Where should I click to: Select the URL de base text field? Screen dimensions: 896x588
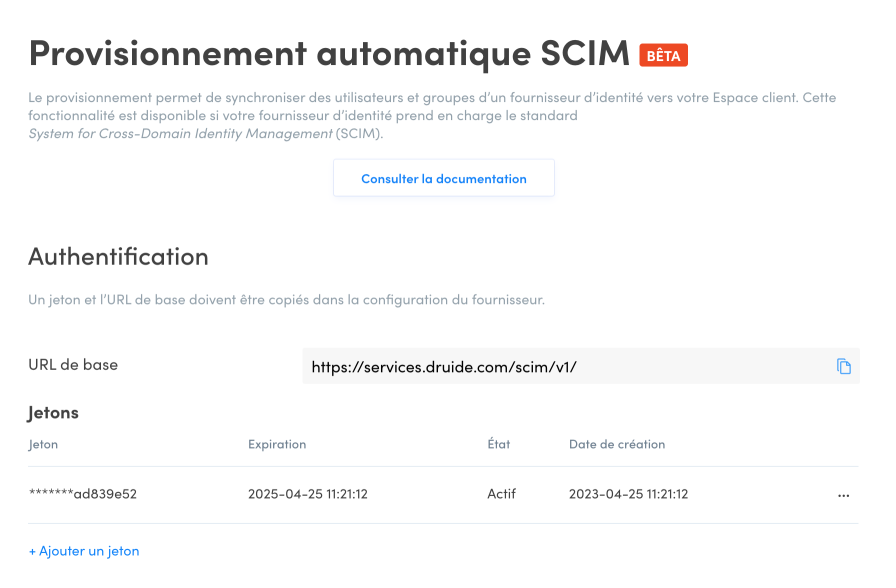coord(581,366)
